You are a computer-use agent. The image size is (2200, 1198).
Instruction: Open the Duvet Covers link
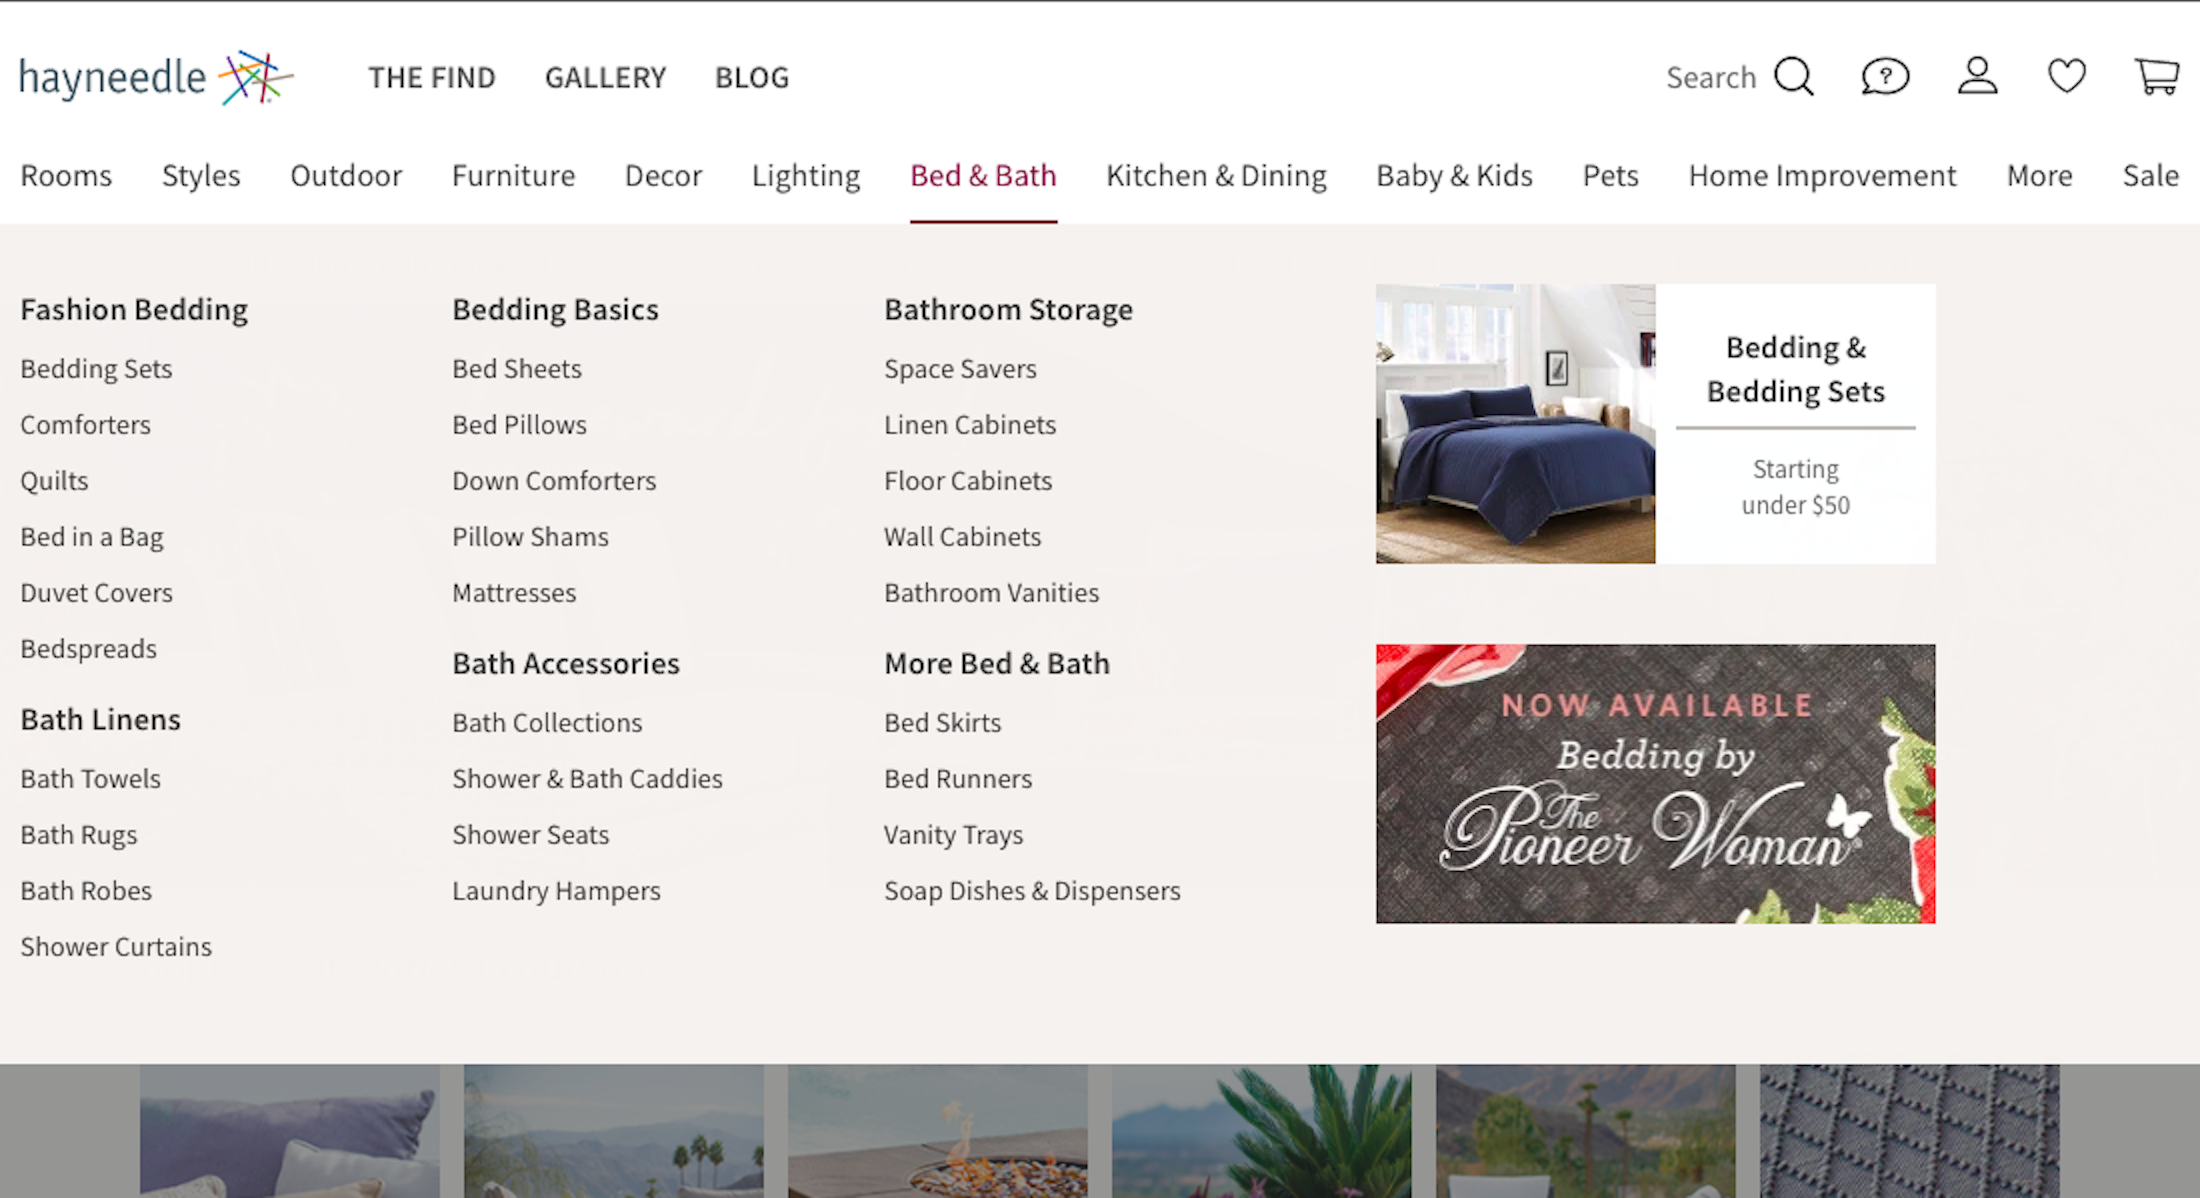pos(96,593)
